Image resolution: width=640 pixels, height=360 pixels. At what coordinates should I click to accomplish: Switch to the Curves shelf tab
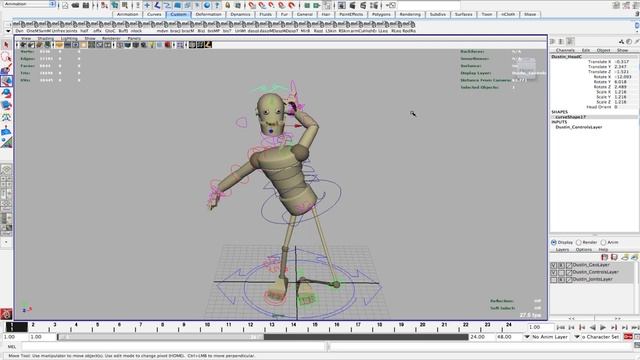point(154,14)
